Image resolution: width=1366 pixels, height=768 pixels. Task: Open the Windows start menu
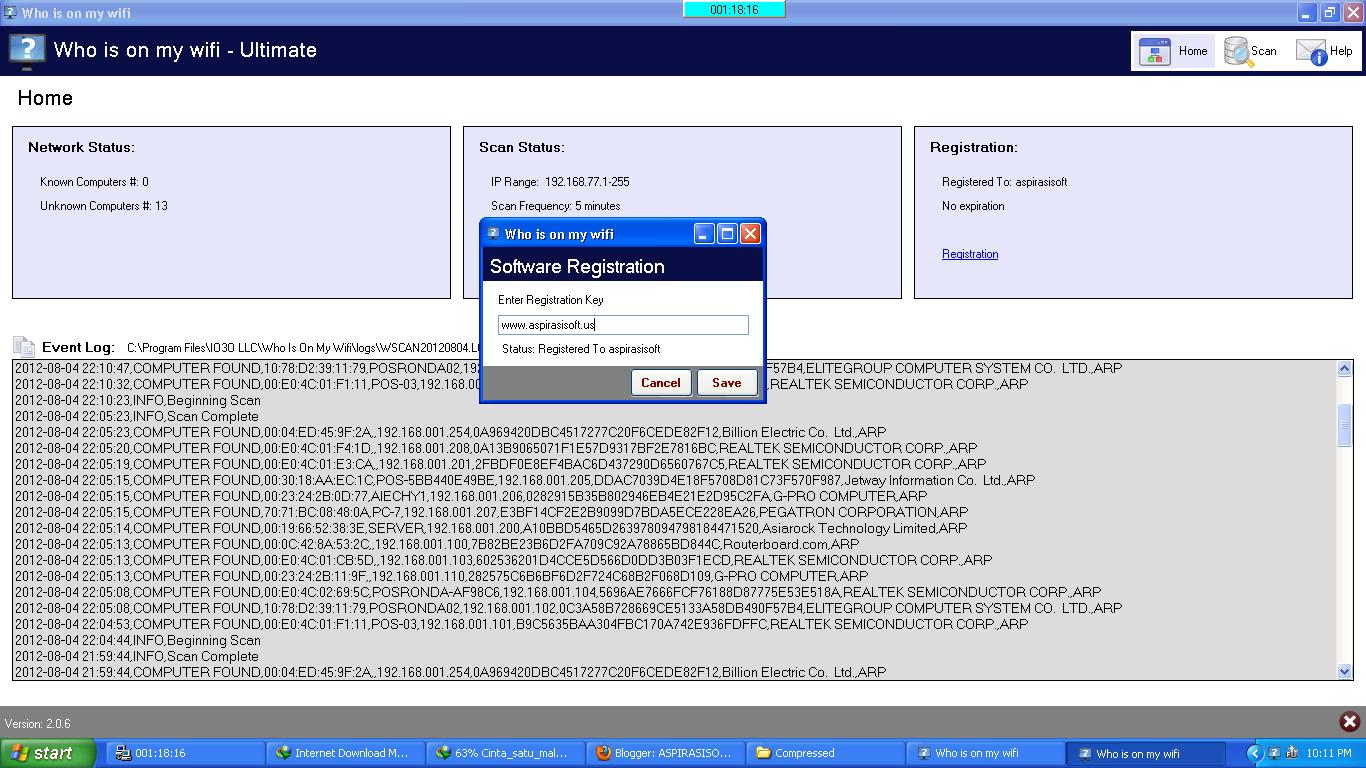coord(48,753)
